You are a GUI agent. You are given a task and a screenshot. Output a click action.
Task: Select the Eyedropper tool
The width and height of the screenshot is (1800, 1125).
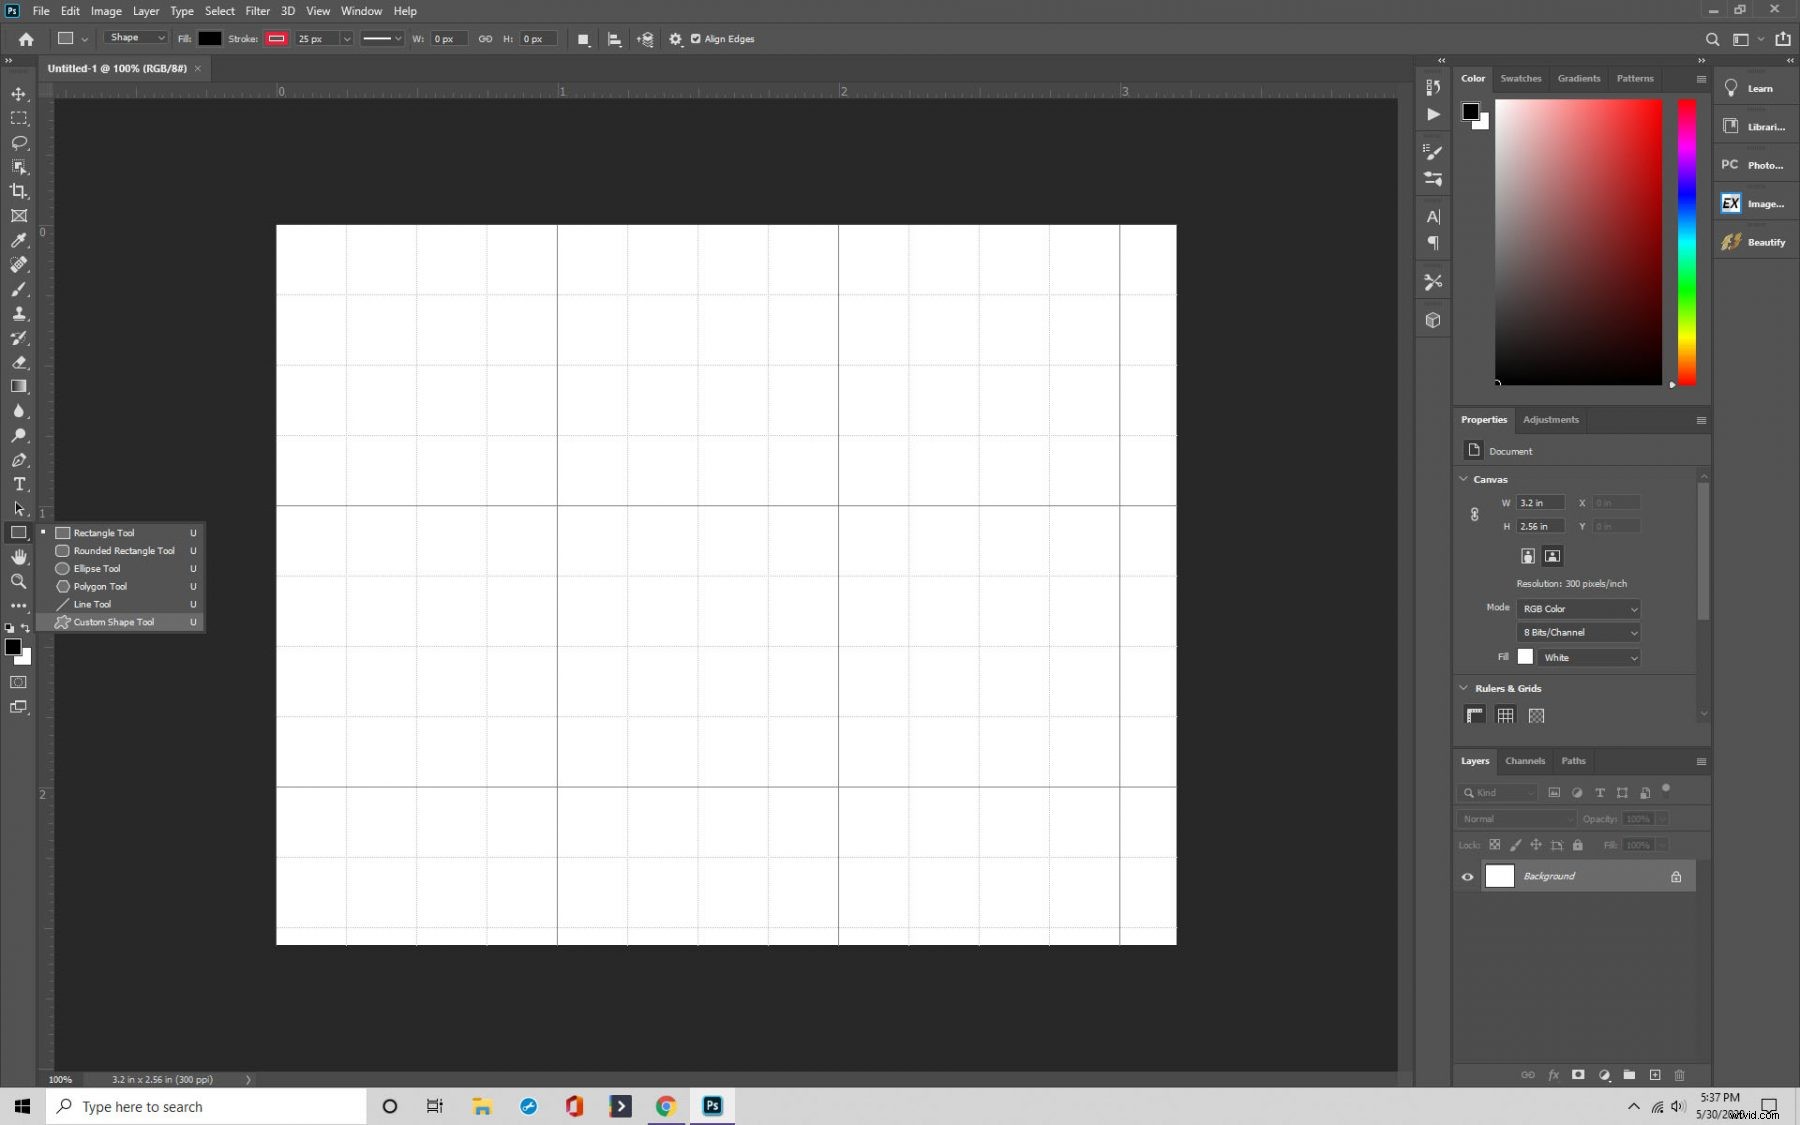click(x=19, y=240)
